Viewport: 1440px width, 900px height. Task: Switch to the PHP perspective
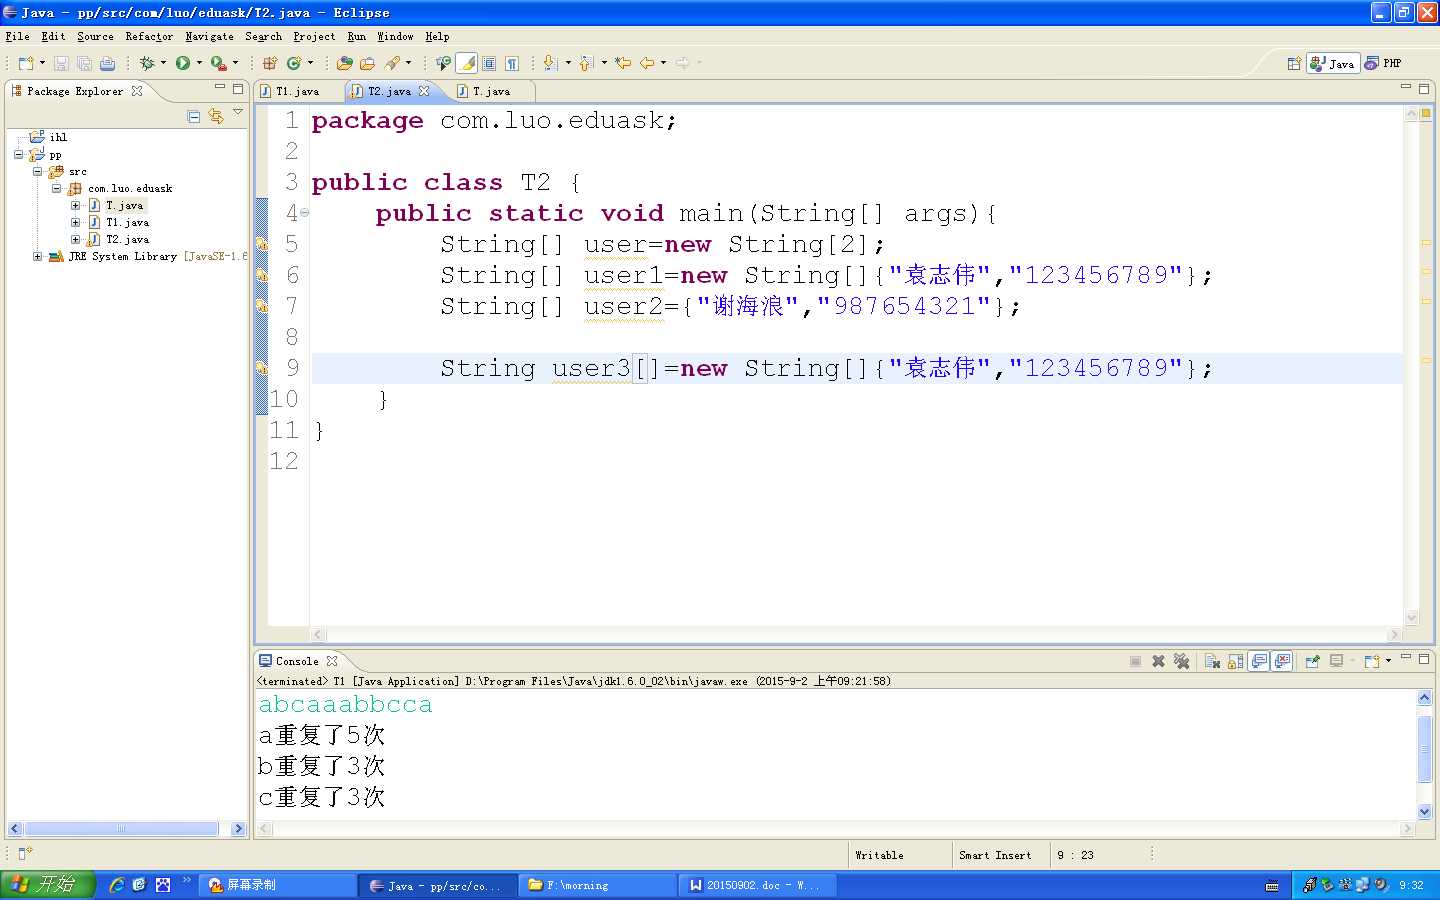pos(1384,63)
